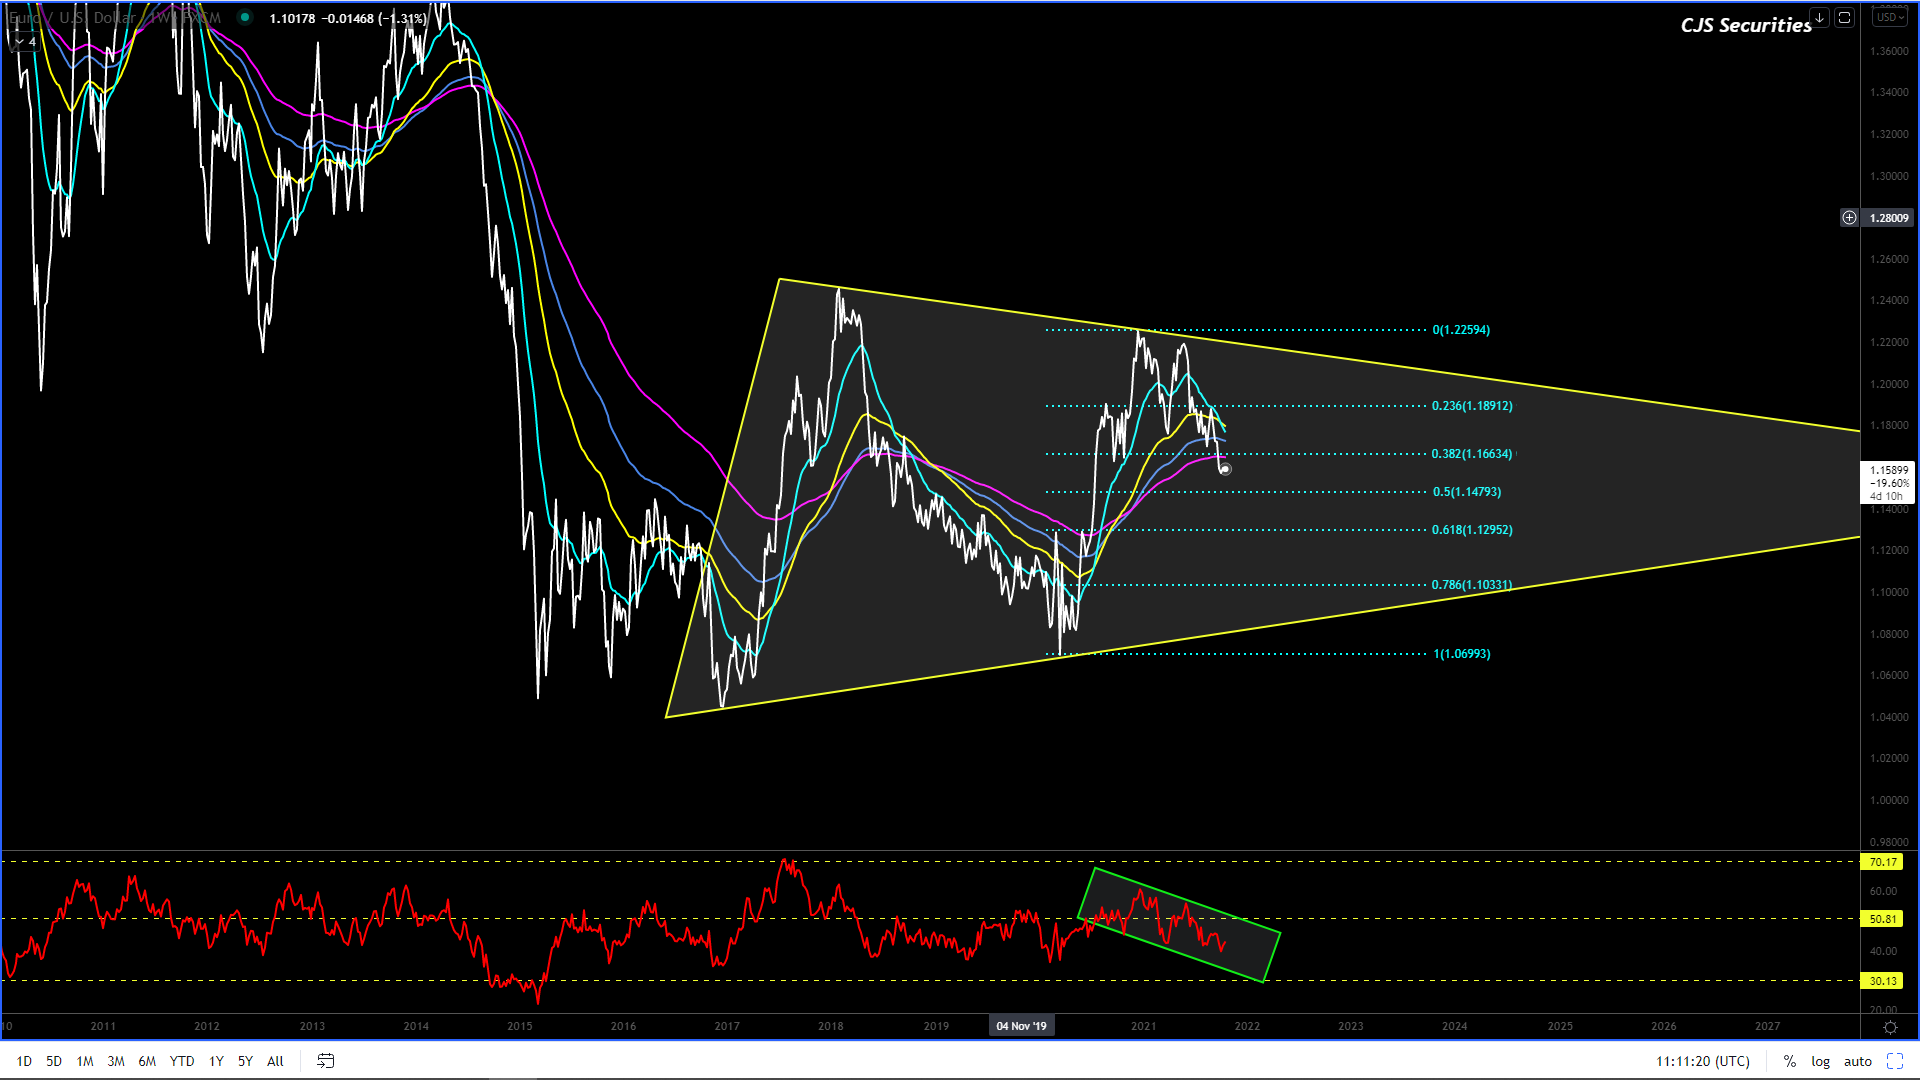The width and height of the screenshot is (1920, 1080).
Task: Click the 1.15899 current price label
Action: [1888, 470]
